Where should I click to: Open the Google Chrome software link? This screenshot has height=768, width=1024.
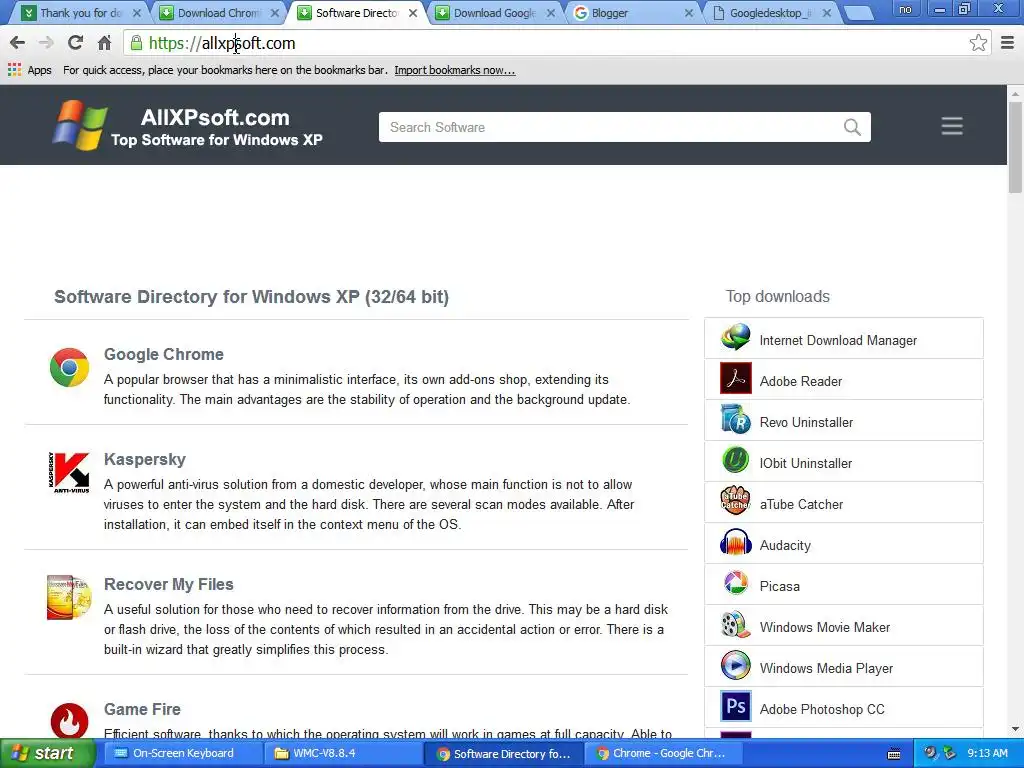tap(163, 354)
